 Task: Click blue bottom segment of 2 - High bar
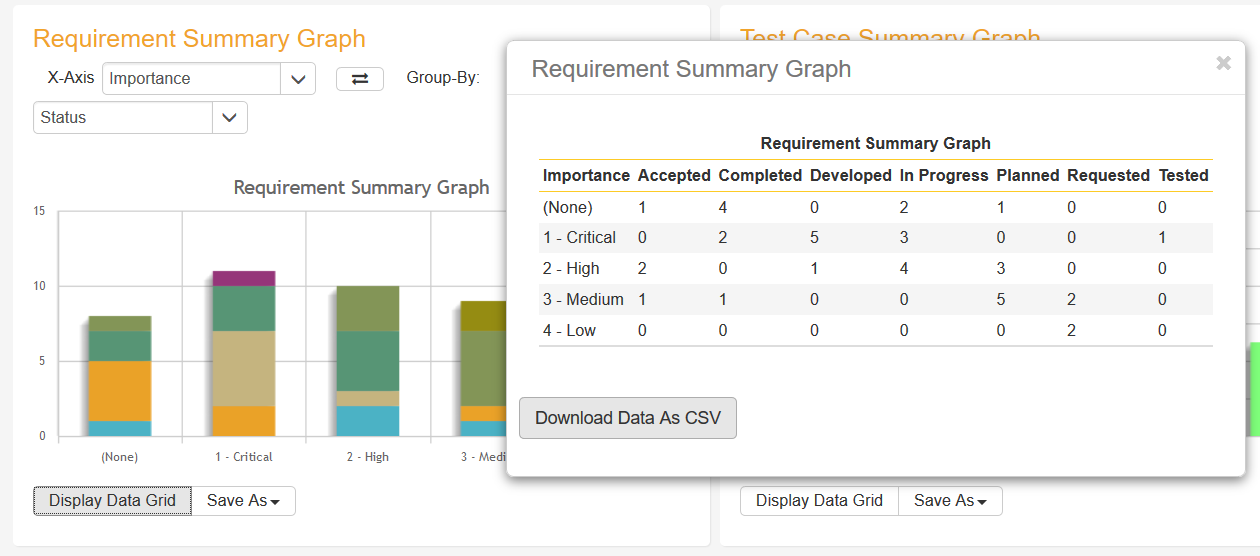367,421
